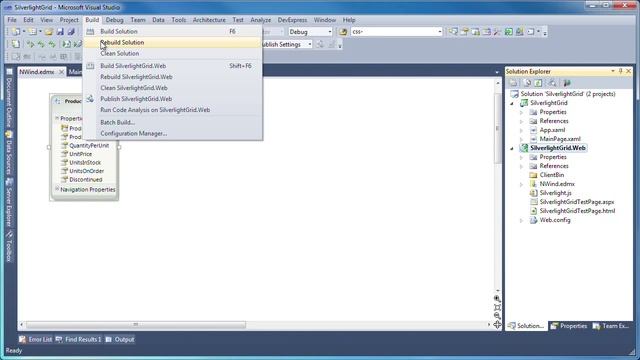Open the DevExpress menu
This screenshot has width=640, height=360.
tap(292, 20)
